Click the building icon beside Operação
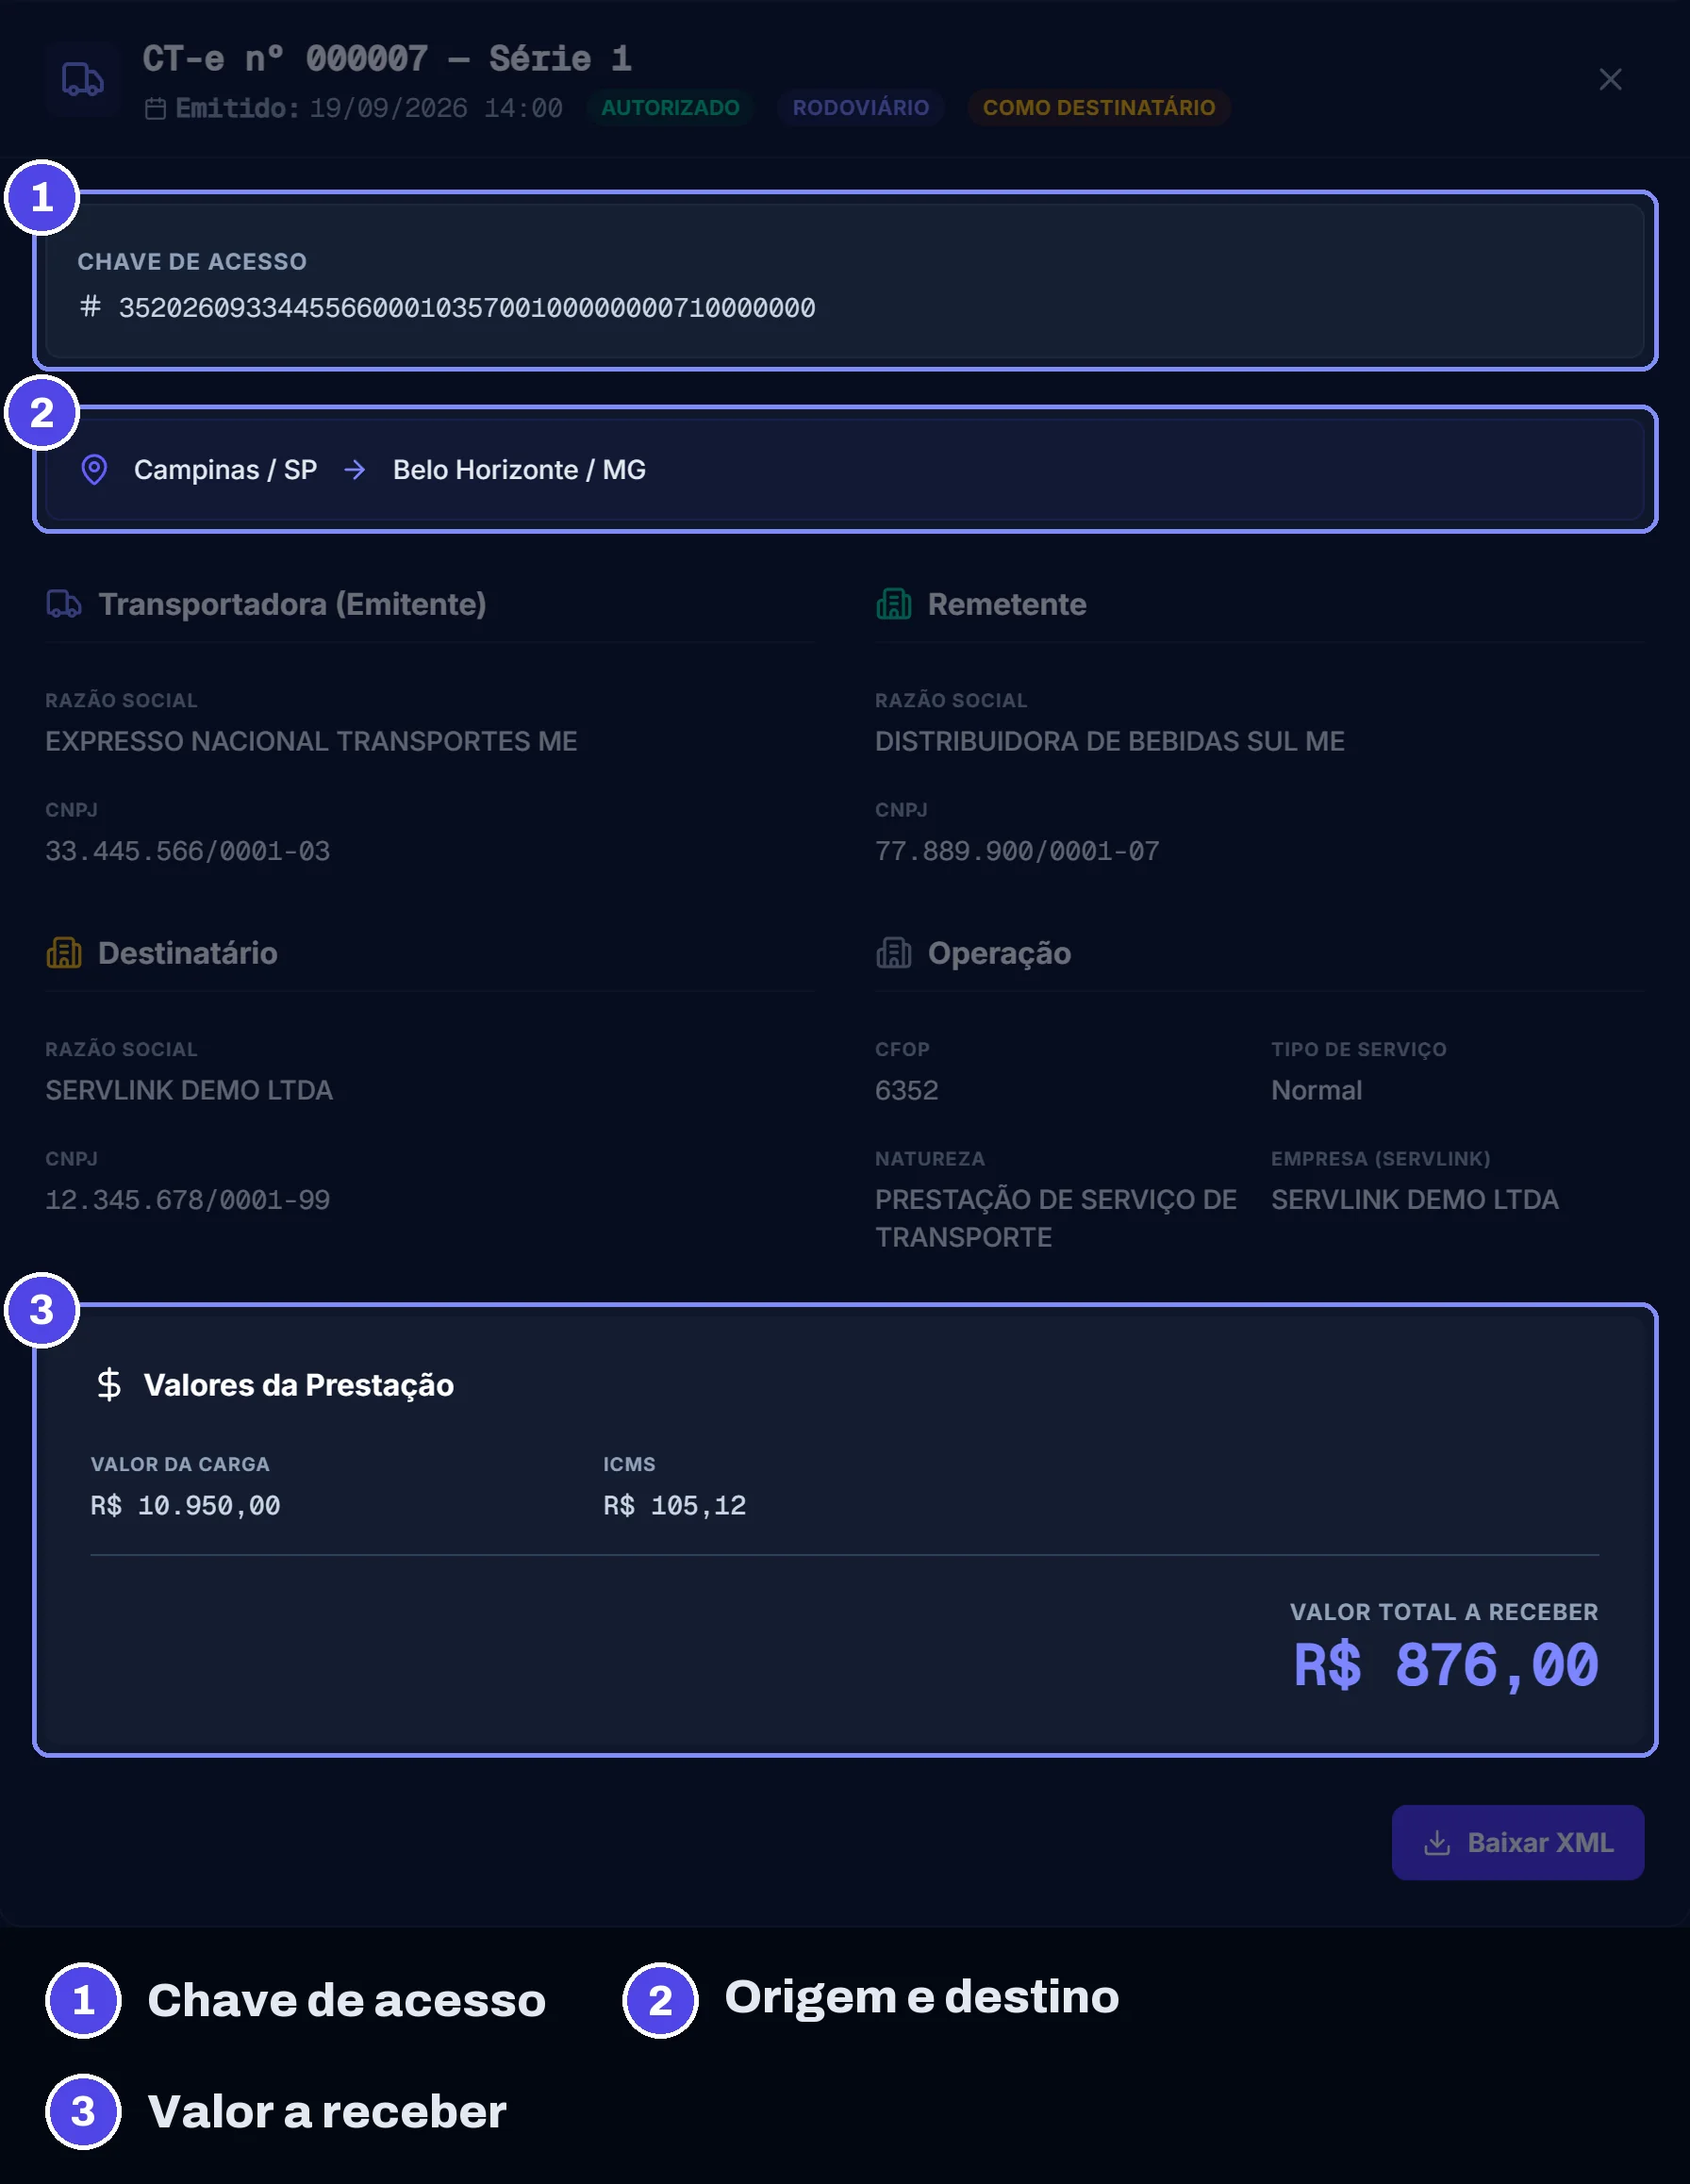This screenshot has height=2184, width=1690. (x=893, y=953)
